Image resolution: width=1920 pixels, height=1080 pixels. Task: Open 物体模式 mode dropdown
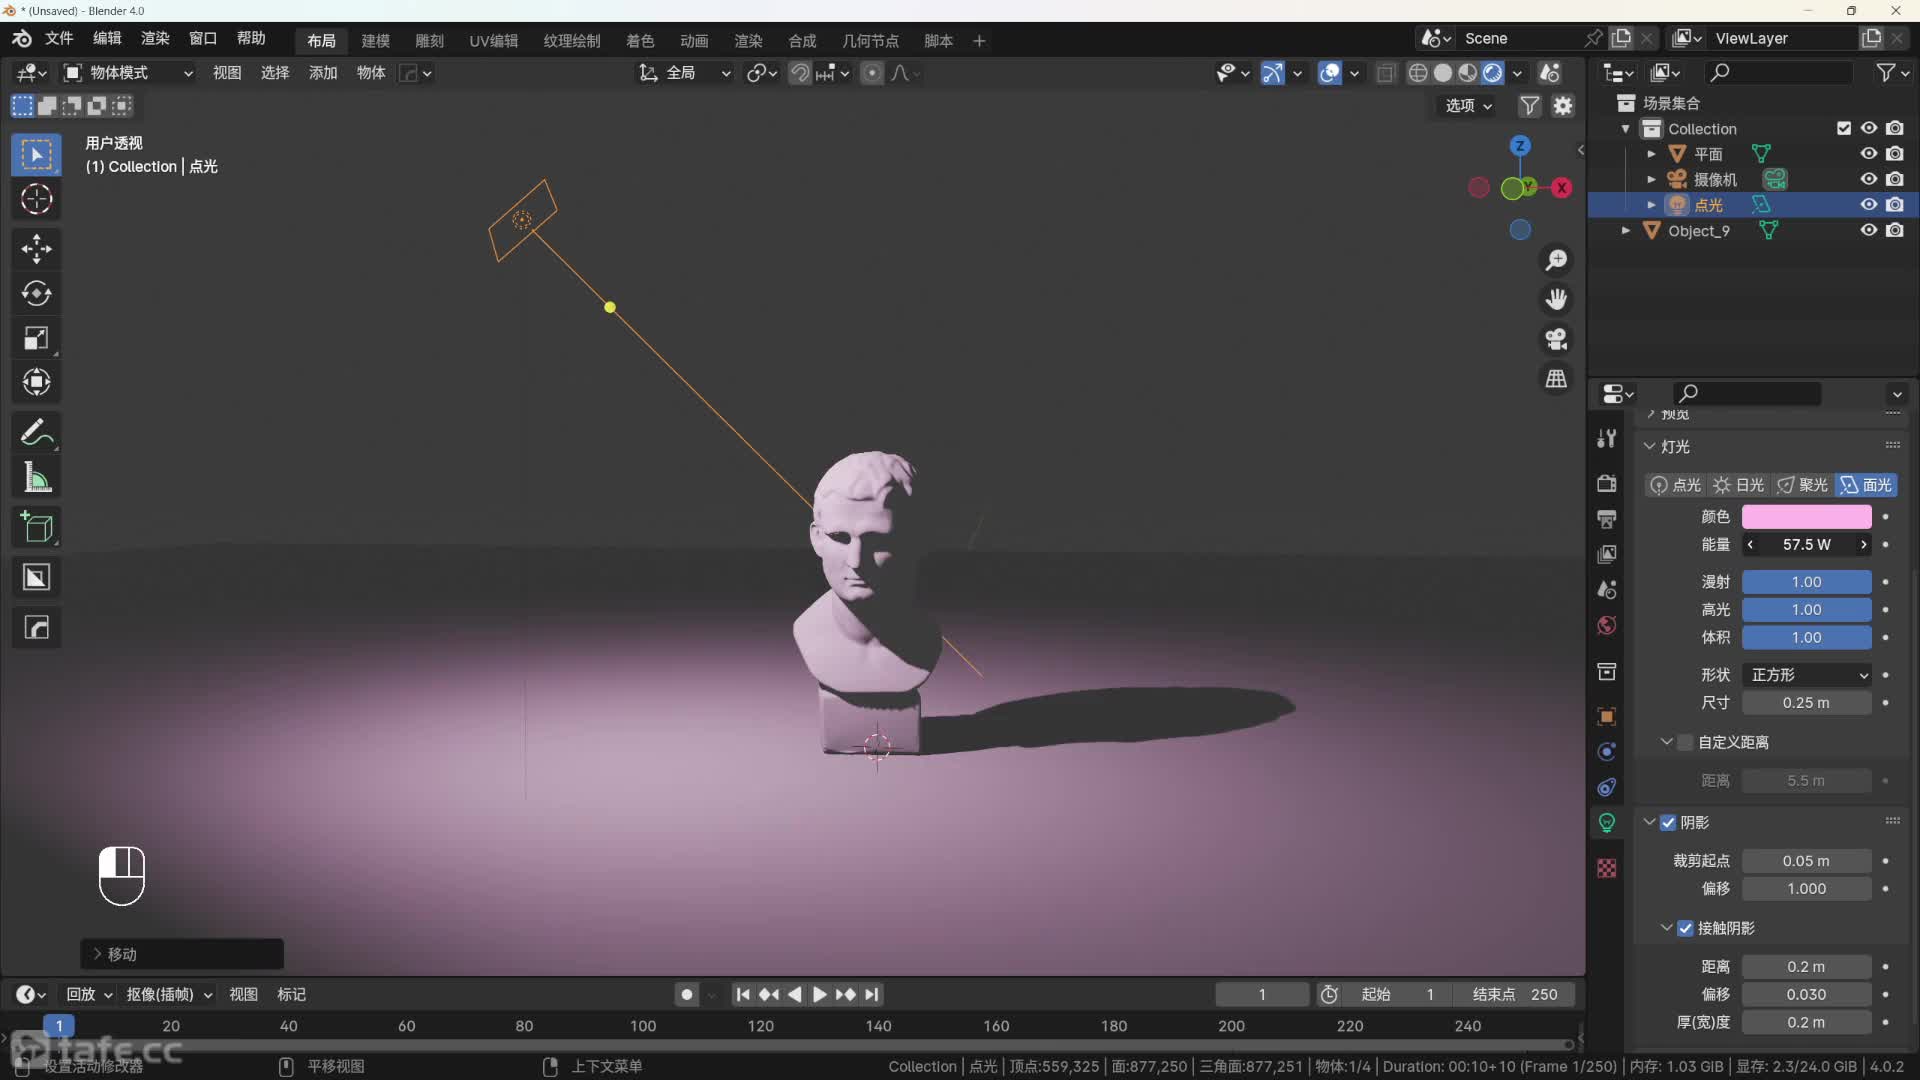click(x=128, y=73)
